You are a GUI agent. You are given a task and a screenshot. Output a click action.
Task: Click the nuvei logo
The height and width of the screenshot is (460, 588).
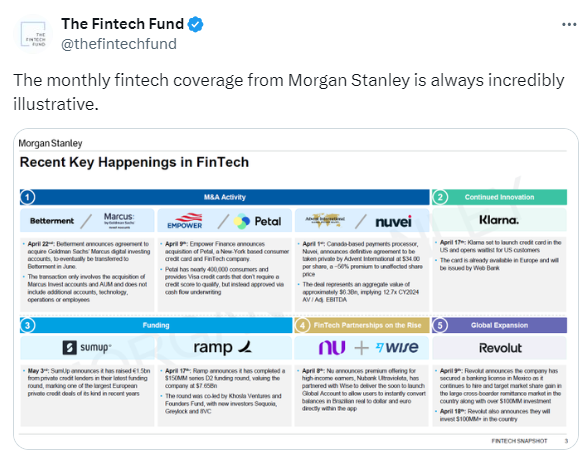(393, 222)
